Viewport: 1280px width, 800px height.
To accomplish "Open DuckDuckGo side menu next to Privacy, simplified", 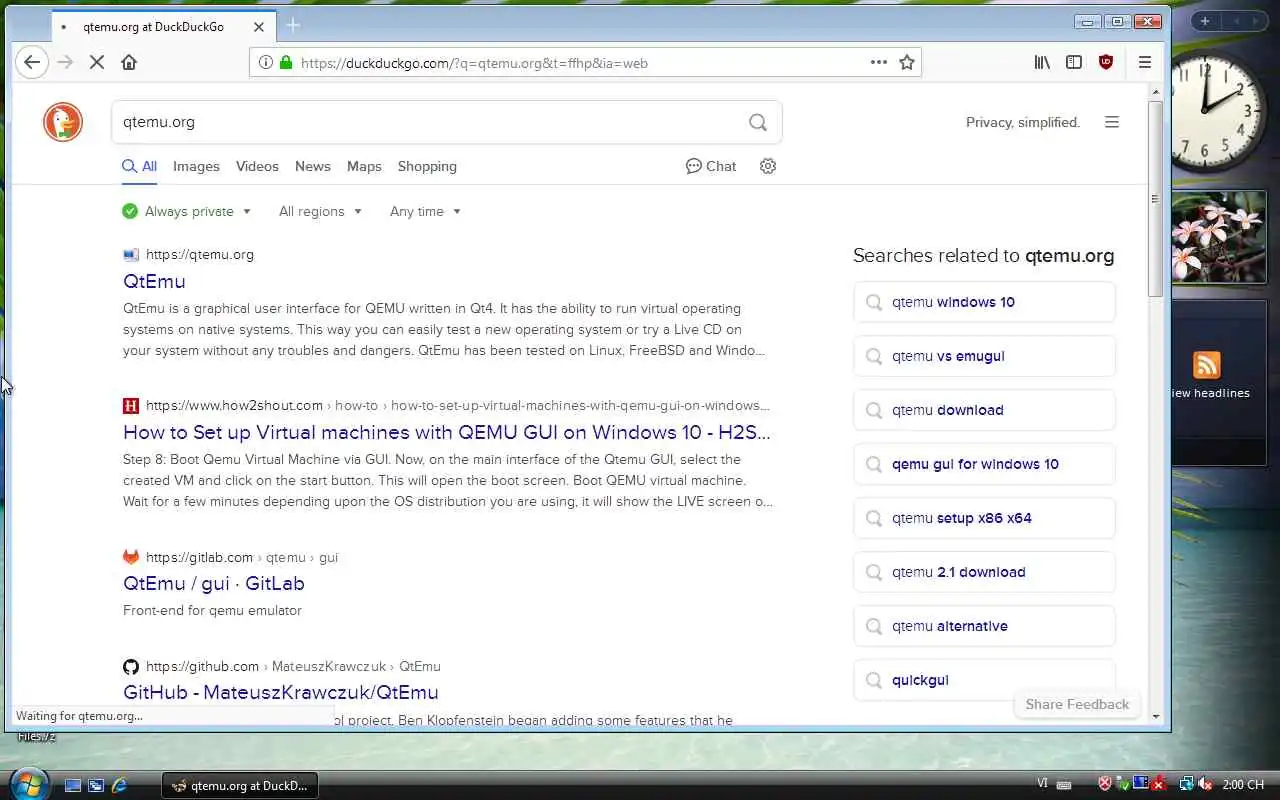I will (x=1111, y=122).
